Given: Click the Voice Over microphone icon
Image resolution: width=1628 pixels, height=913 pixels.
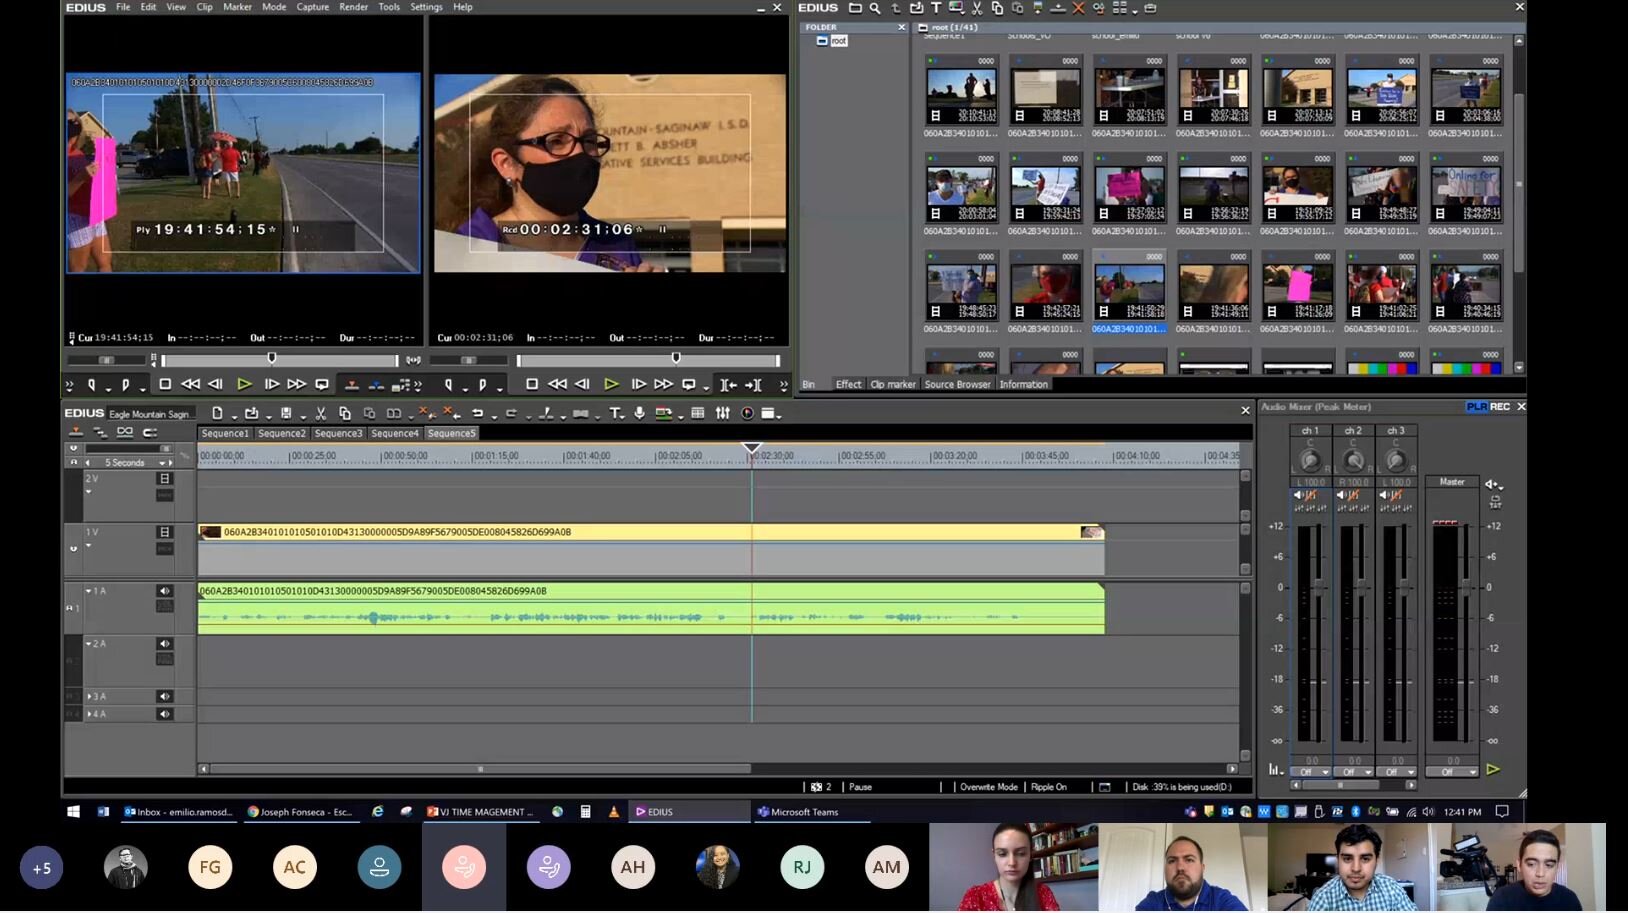Looking at the screenshot, I should click(639, 413).
